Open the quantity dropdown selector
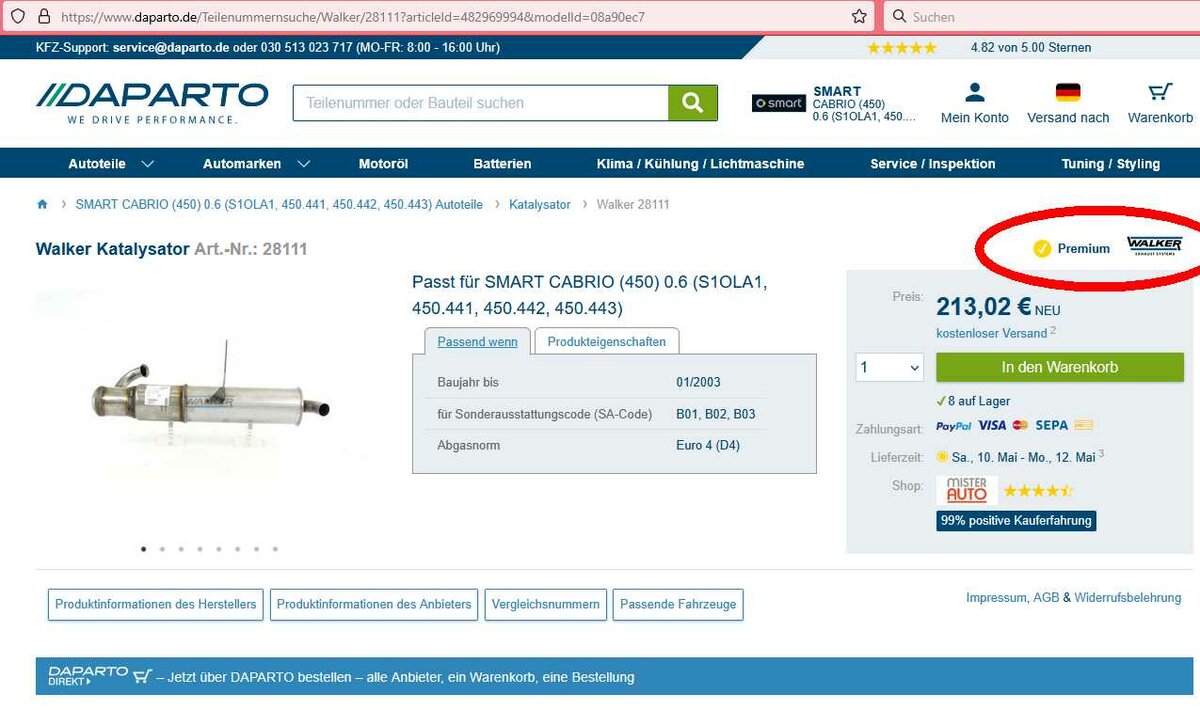 pos(890,368)
